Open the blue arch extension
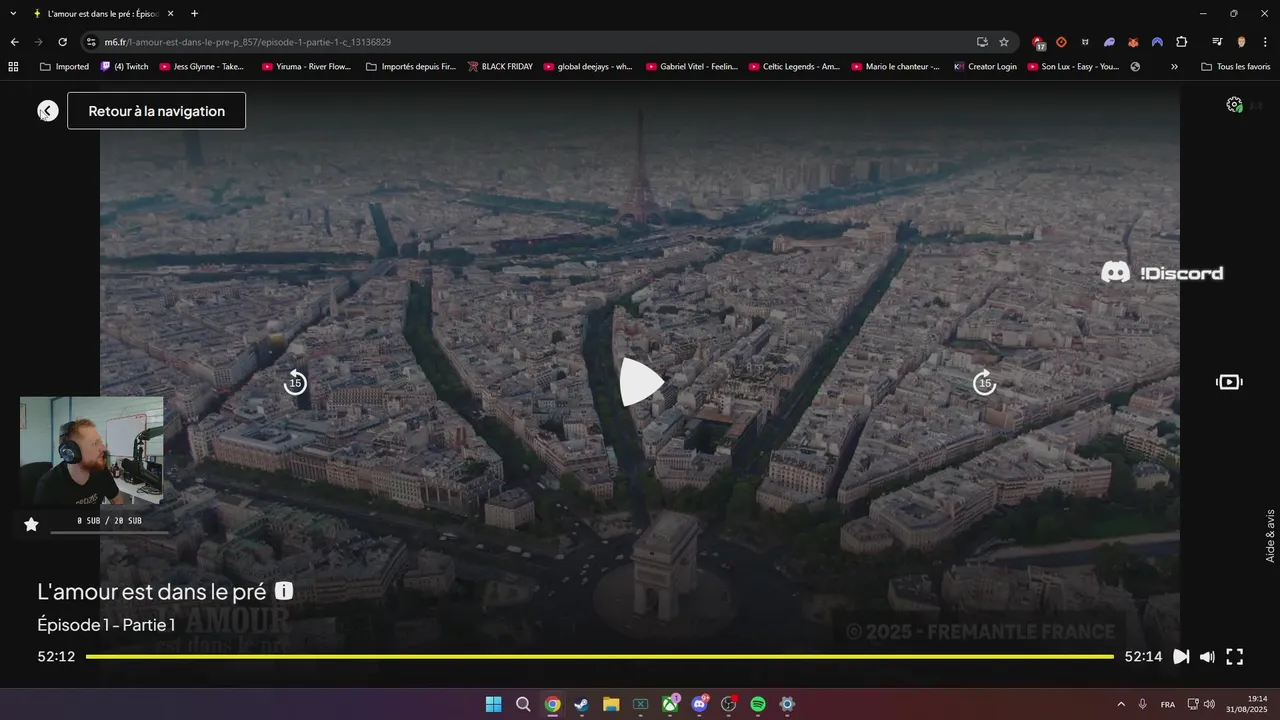 (x=1157, y=42)
